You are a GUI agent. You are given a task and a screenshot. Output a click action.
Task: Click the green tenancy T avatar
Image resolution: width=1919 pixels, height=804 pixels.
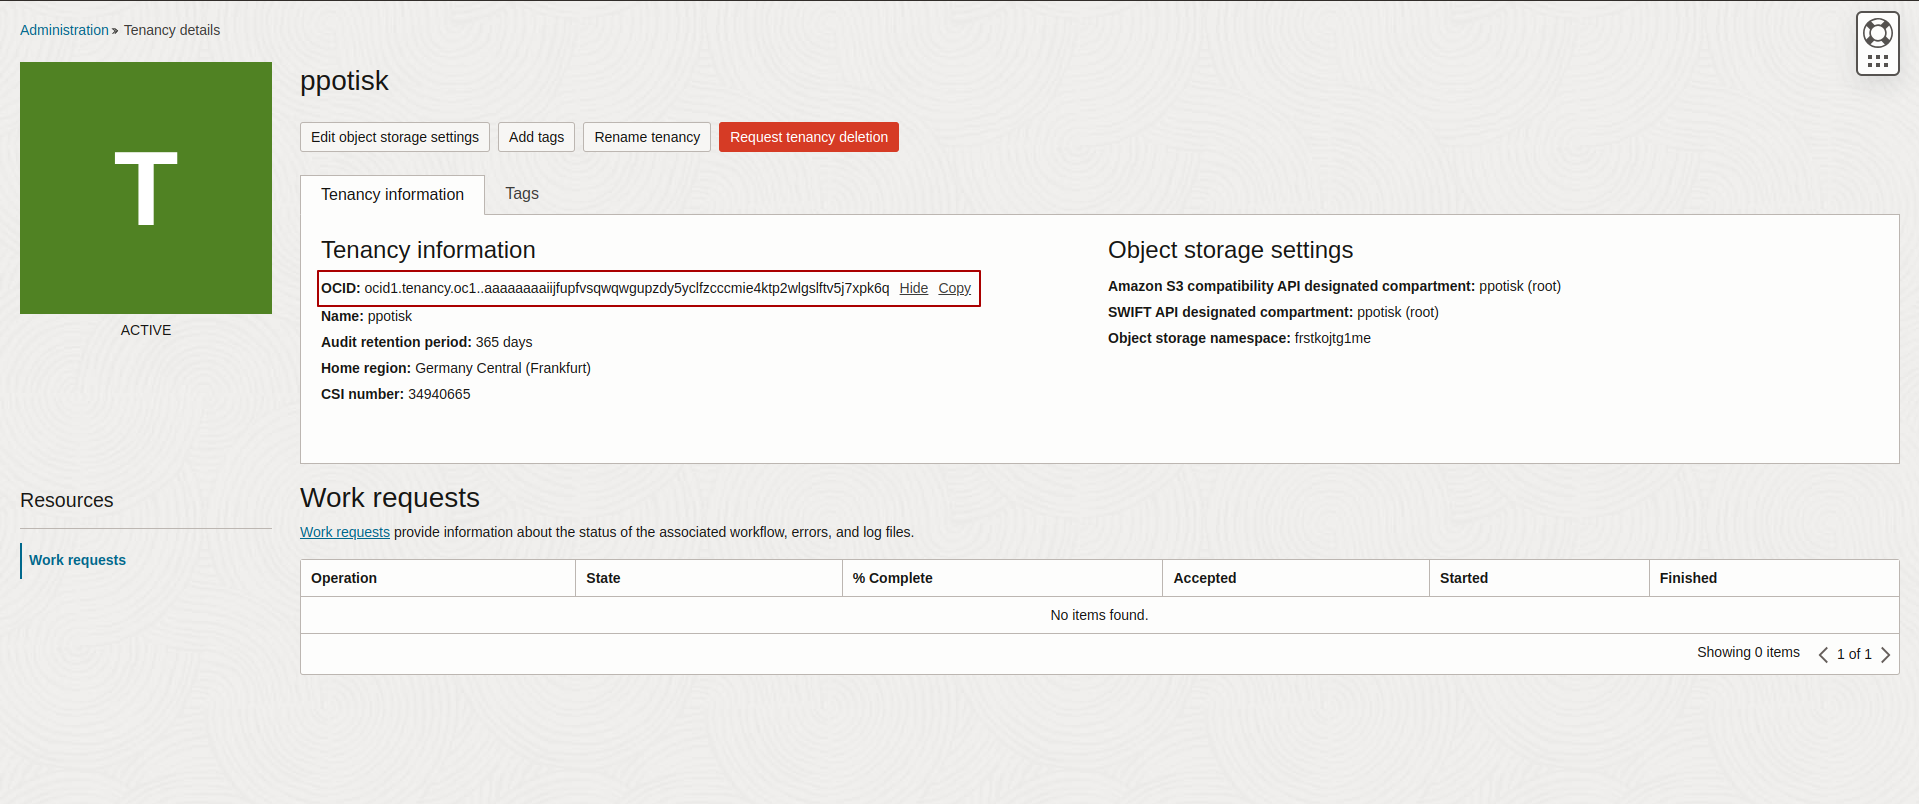point(146,188)
